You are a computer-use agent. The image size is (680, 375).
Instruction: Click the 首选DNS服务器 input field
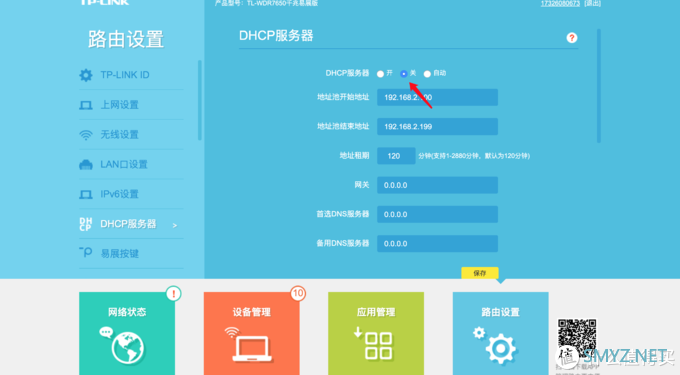click(x=437, y=214)
